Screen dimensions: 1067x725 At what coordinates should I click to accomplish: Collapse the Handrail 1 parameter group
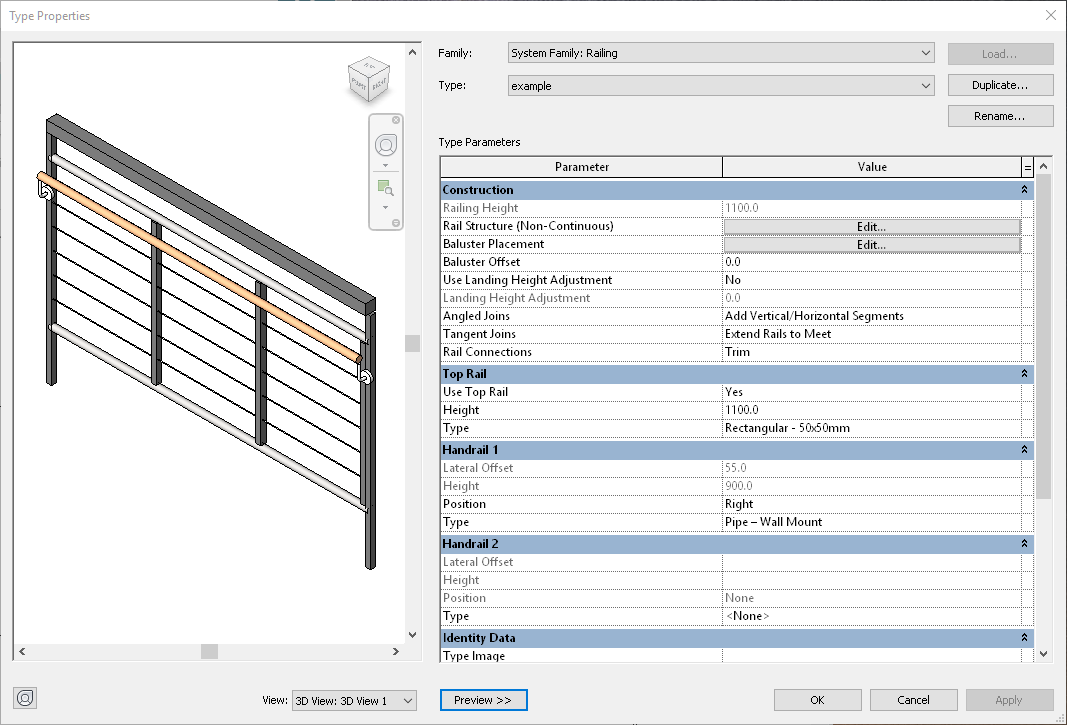(x=1023, y=449)
